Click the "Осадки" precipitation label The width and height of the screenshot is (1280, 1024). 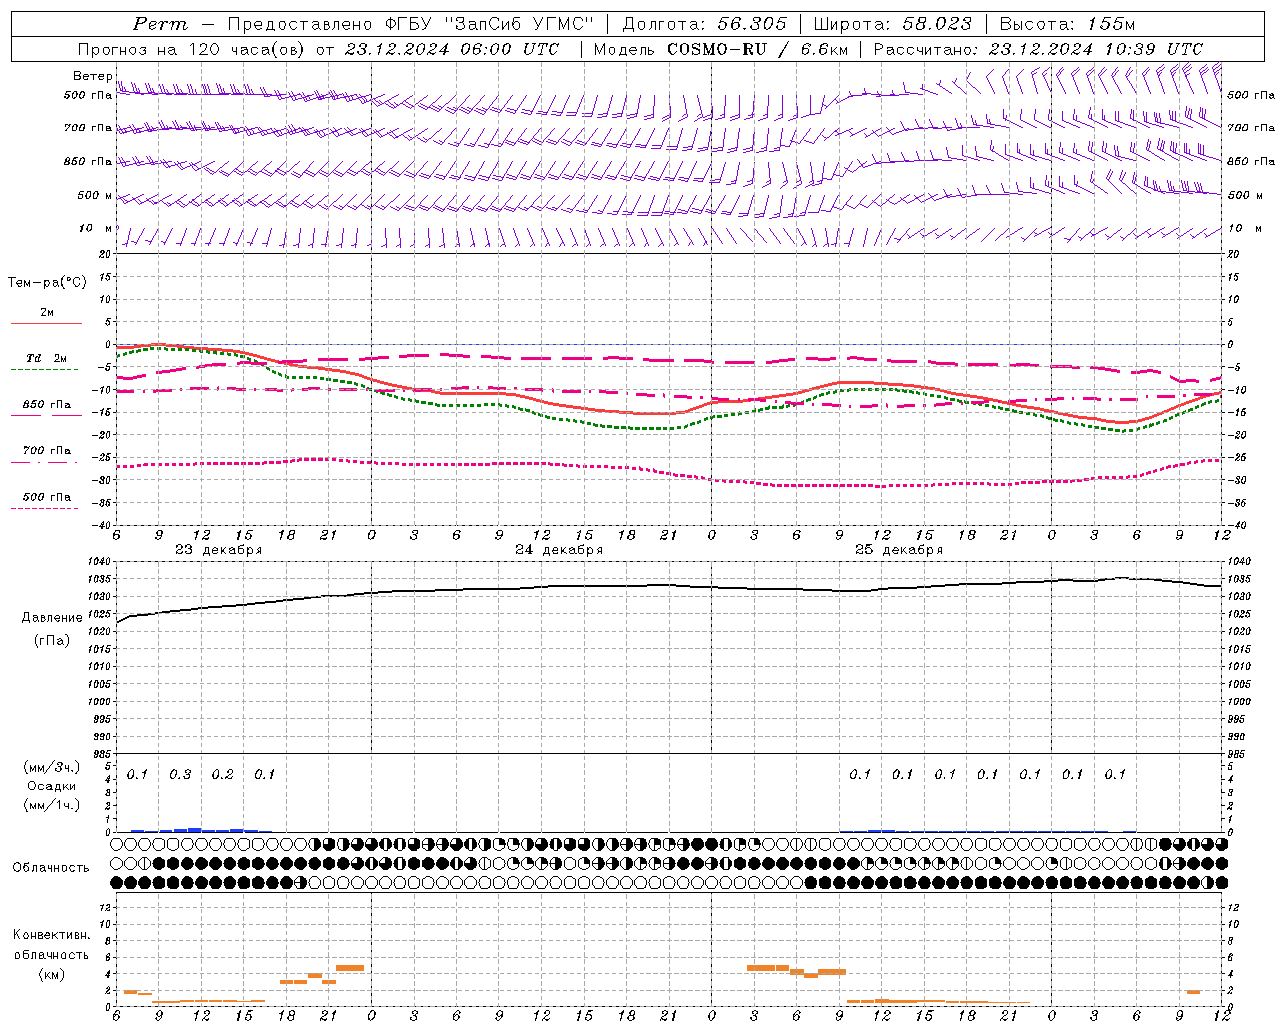pos(52,786)
